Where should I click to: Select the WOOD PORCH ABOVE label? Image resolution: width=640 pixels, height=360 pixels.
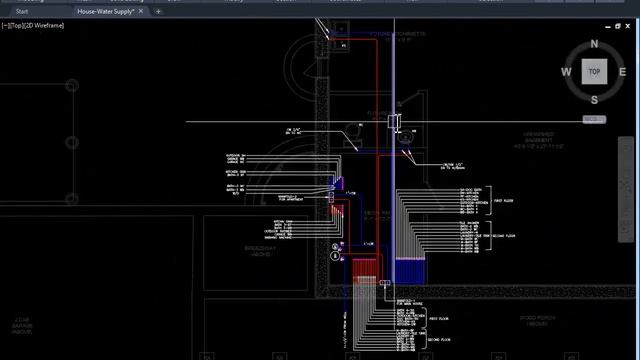pos(537,320)
